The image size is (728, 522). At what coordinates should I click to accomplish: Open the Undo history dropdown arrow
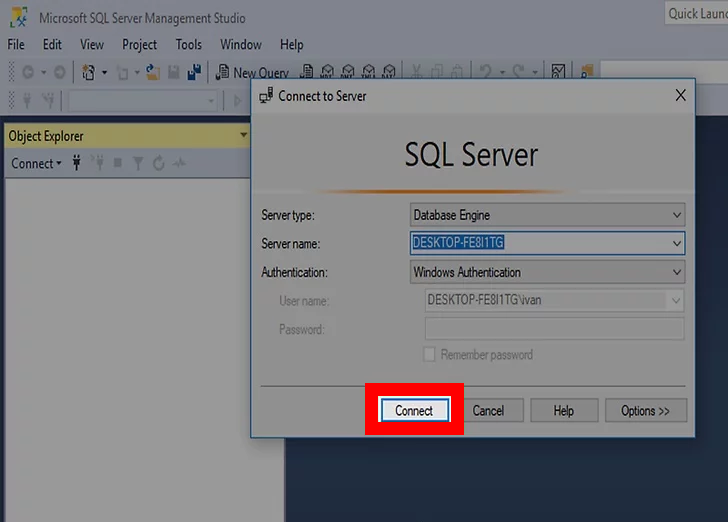tap(502, 72)
